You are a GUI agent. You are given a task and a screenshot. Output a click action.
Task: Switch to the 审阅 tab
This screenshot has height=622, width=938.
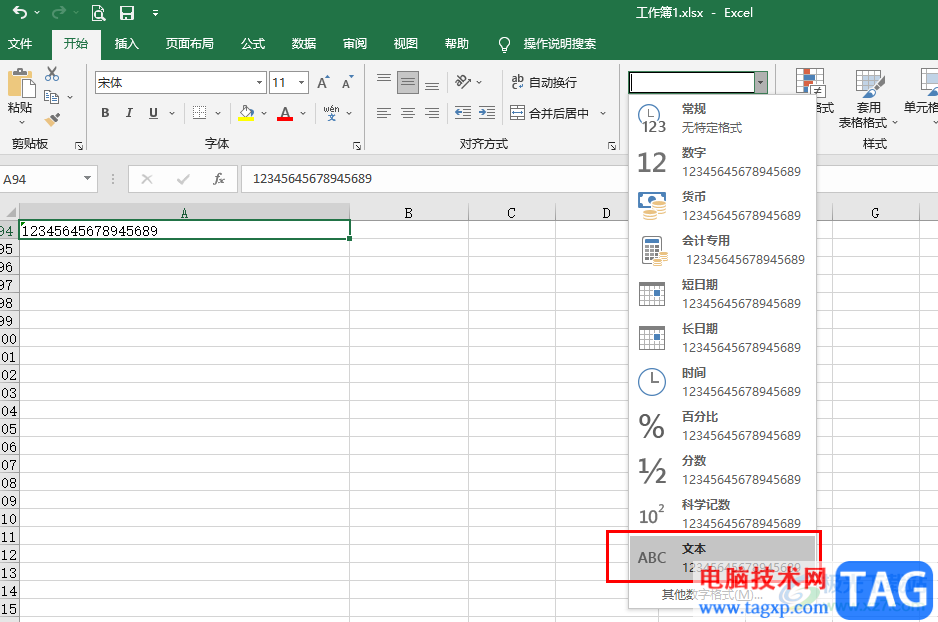pos(355,44)
